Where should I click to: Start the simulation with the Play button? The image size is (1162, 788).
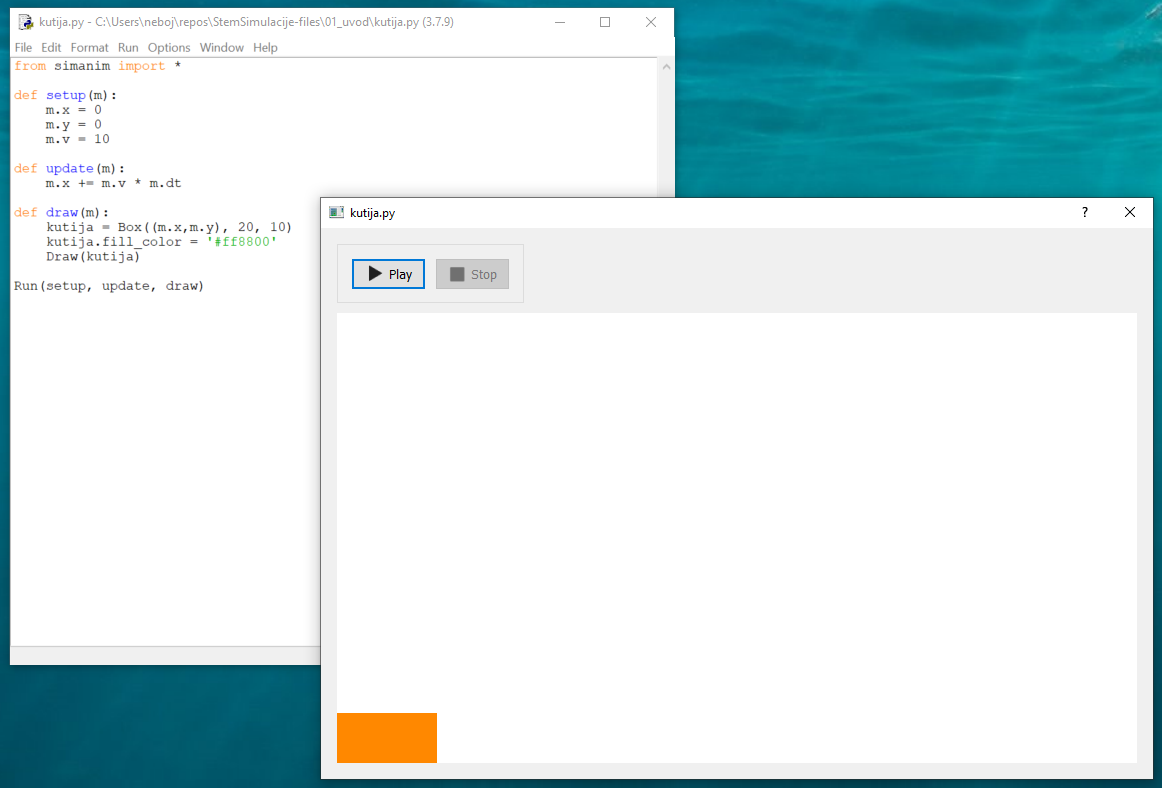388,274
